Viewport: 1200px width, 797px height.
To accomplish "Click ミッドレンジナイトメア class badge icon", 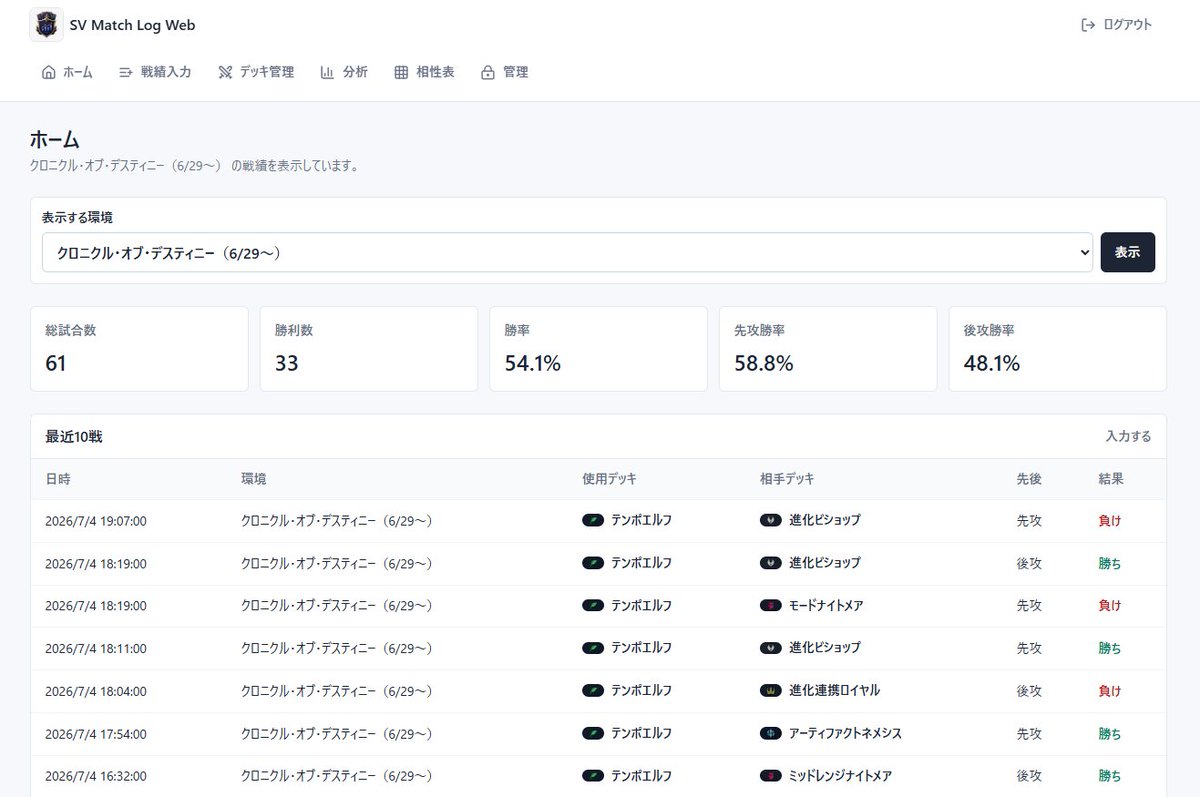I will point(770,775).
